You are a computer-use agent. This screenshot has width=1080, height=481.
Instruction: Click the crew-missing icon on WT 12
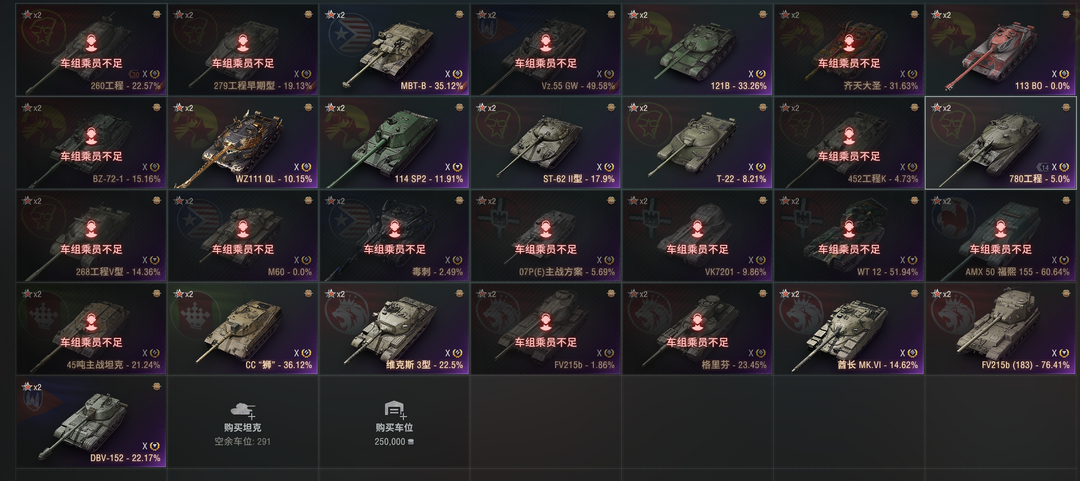pos(849,229)
